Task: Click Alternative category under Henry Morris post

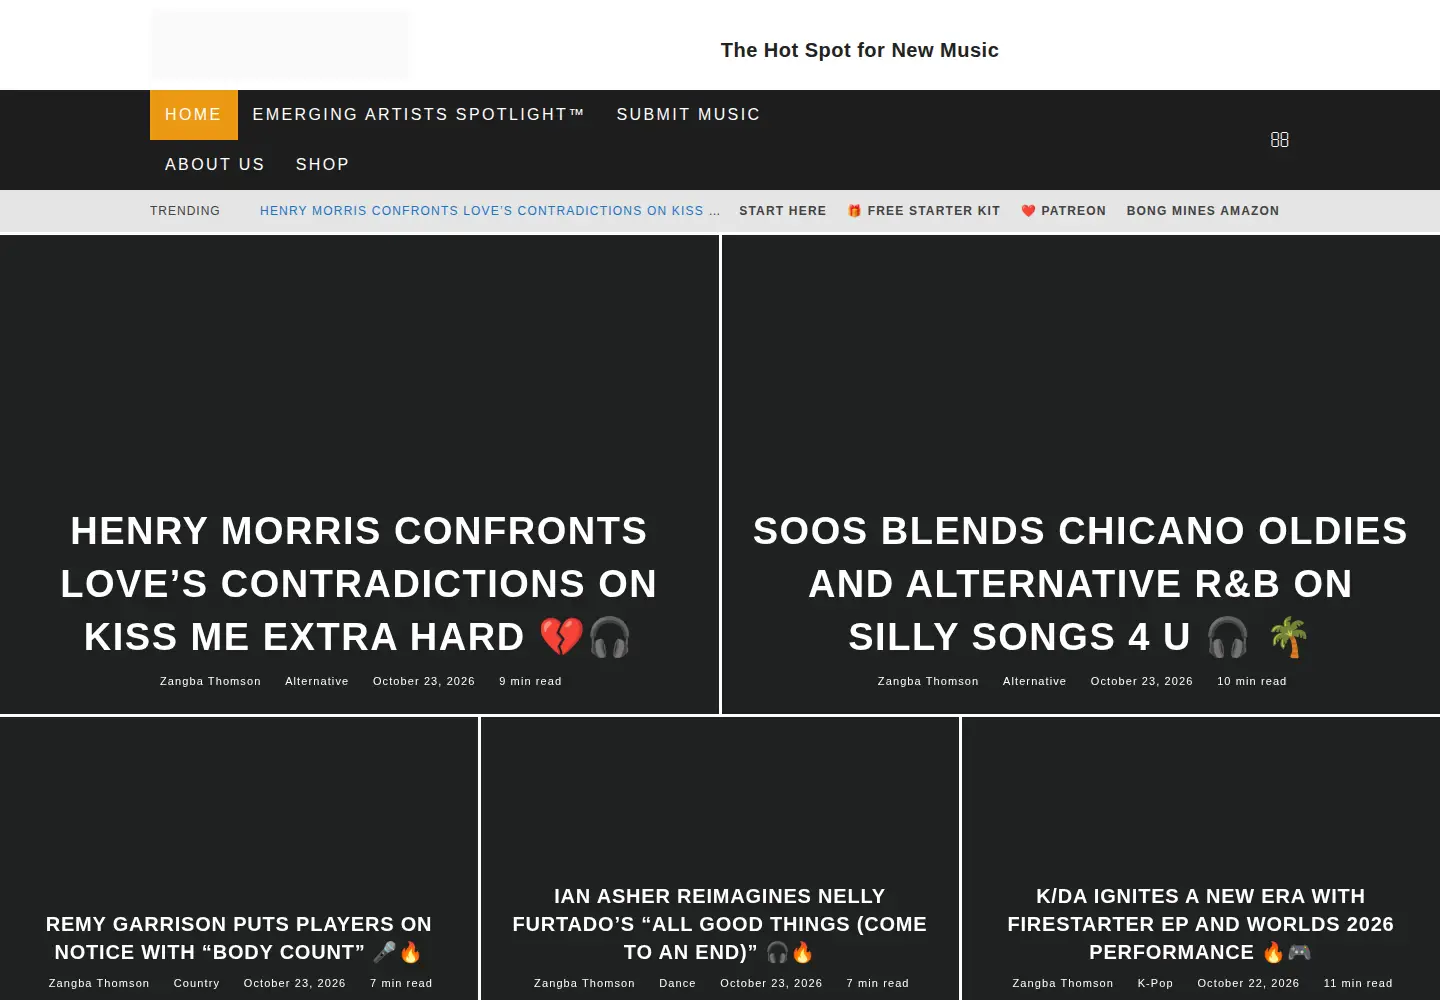Action: tap(317, 681)
